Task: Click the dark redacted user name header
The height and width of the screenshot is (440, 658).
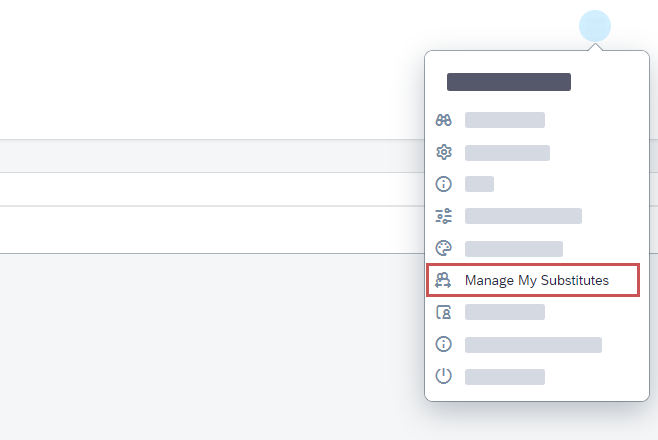Action: [x=508, y=82]
